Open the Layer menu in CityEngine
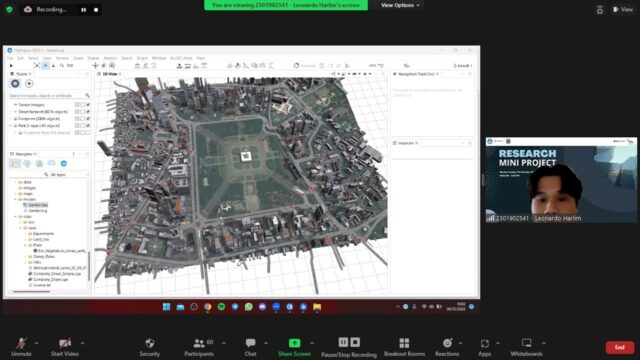Screen dimensions: 640x360 tap(47, 58)
